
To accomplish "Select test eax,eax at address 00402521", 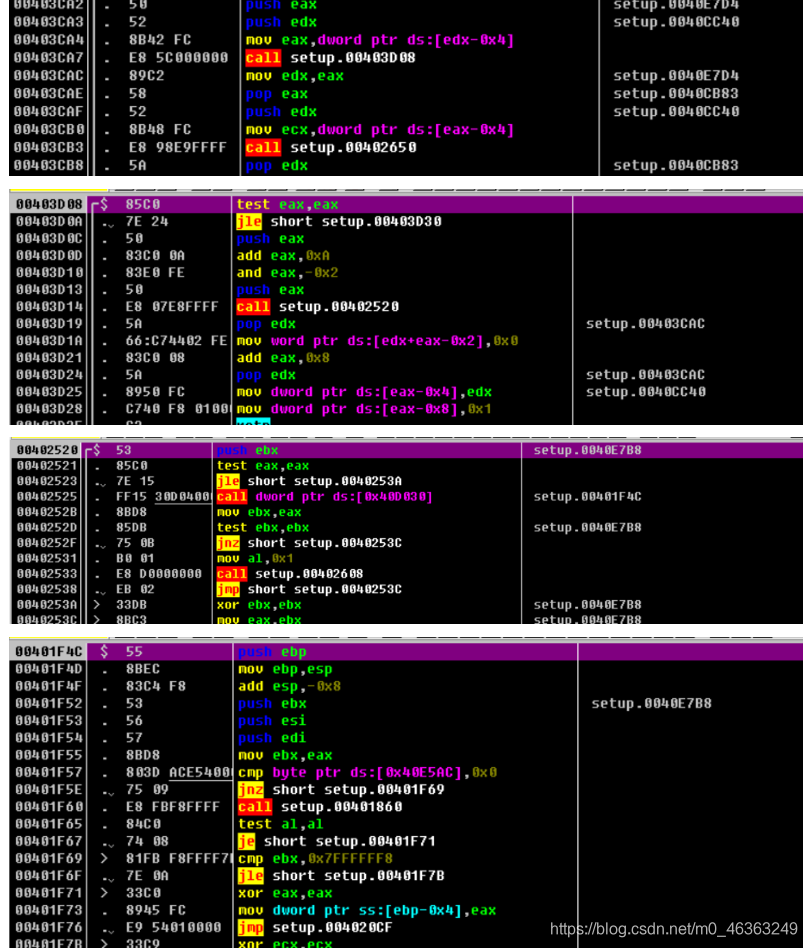I will click(262, 466).
